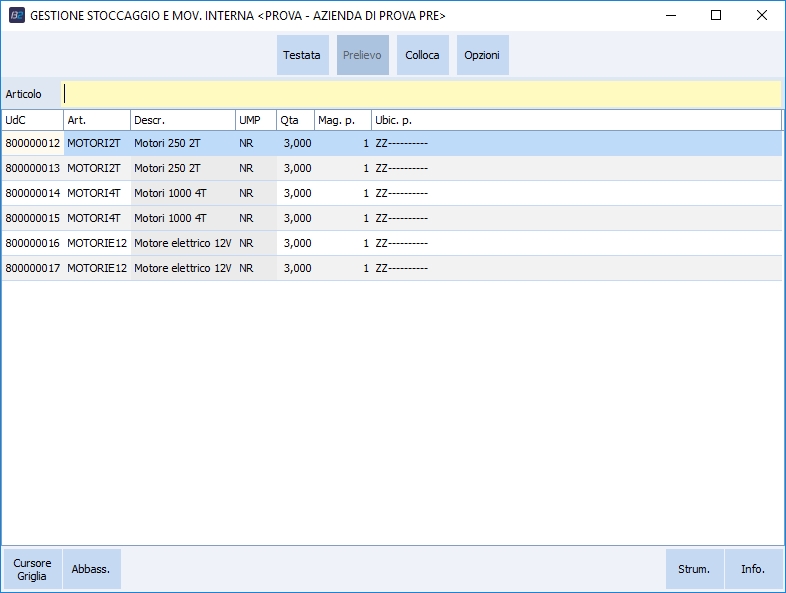Image resolution: width=786 pixels, height=593 pixels.
Task: Click Motore elettrico 12V in row 800000017
Action: [x=182, y=268]
